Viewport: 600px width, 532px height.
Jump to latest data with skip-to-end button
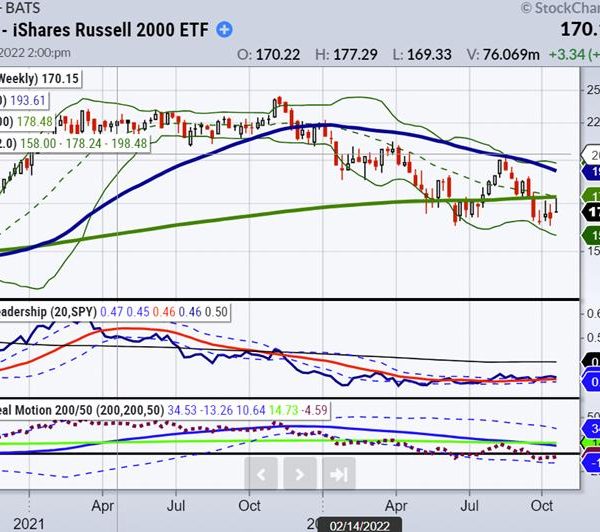(339, 474)
